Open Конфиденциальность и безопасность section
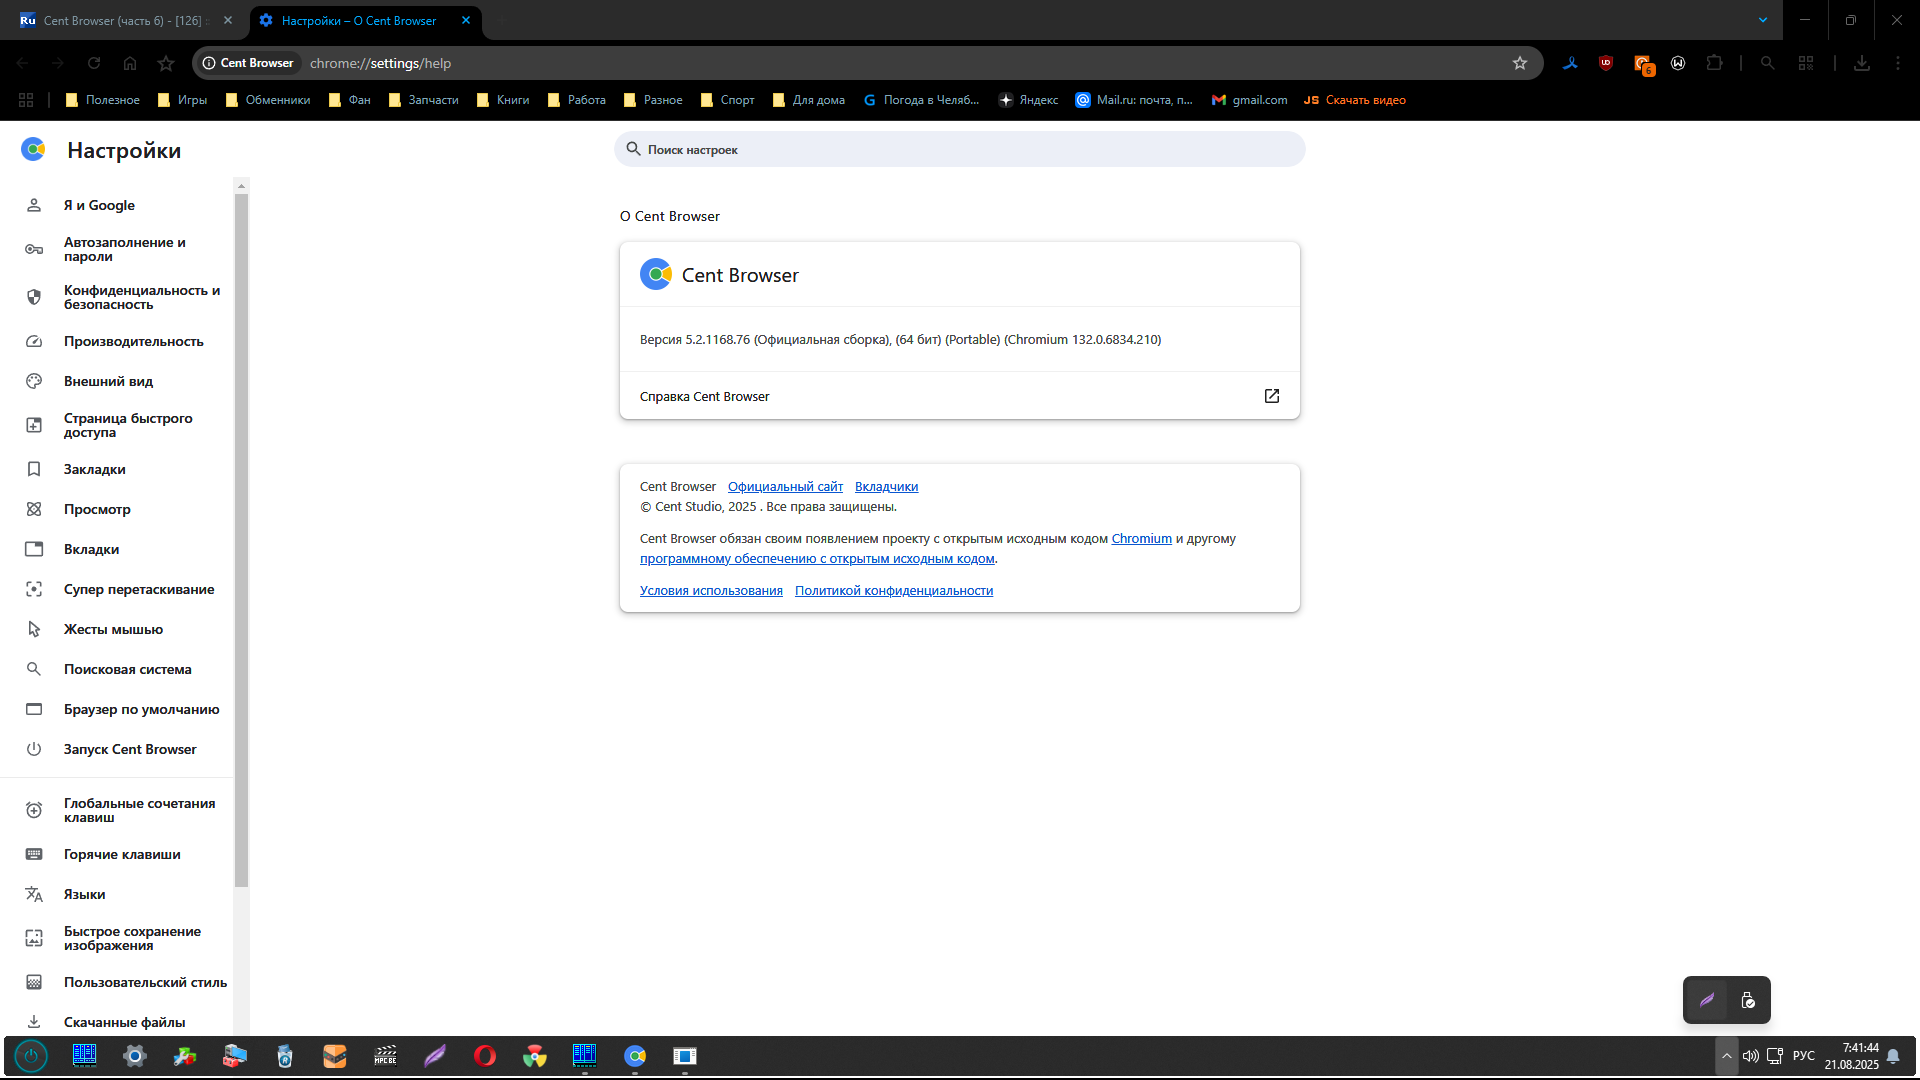 117,297
